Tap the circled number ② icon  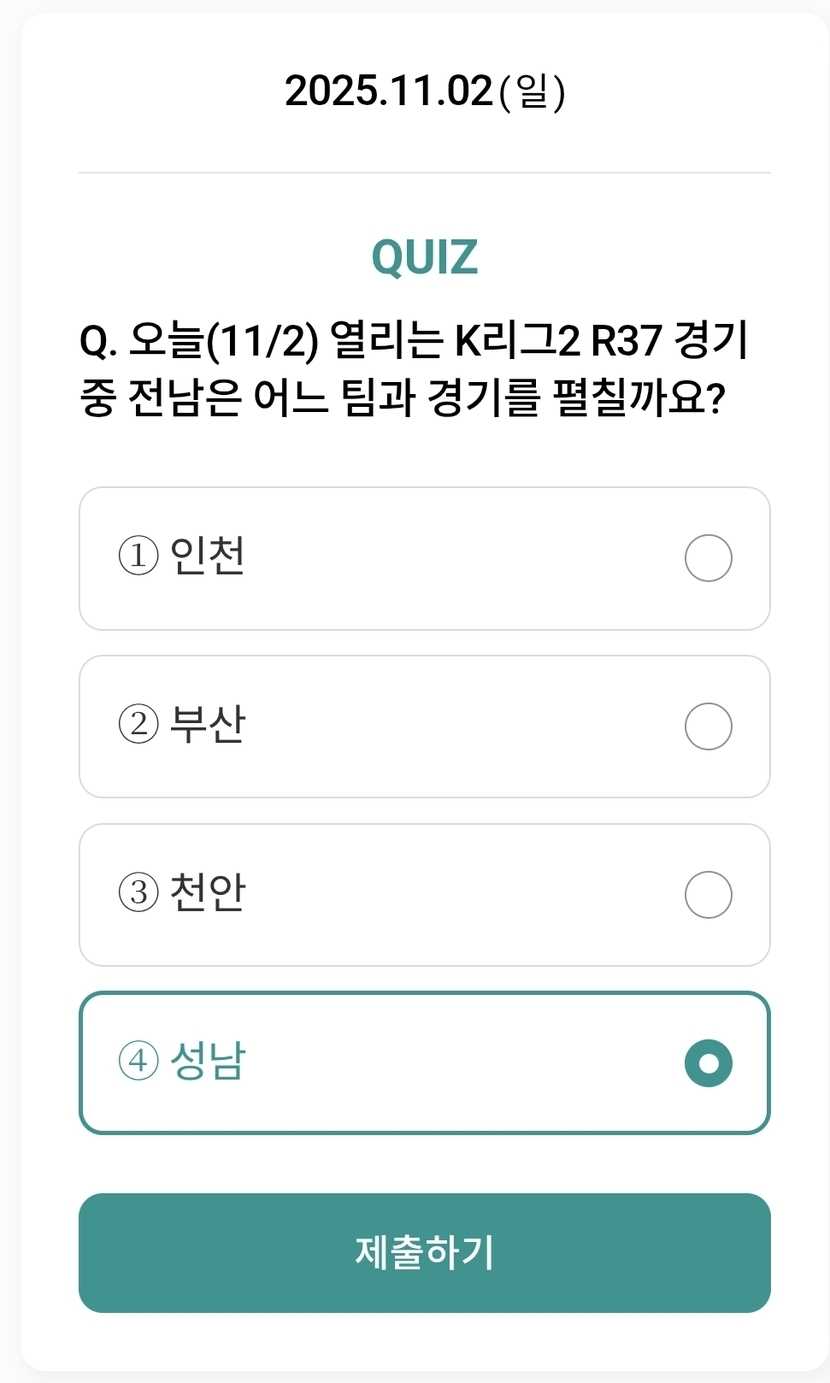[x=138, y=726]
